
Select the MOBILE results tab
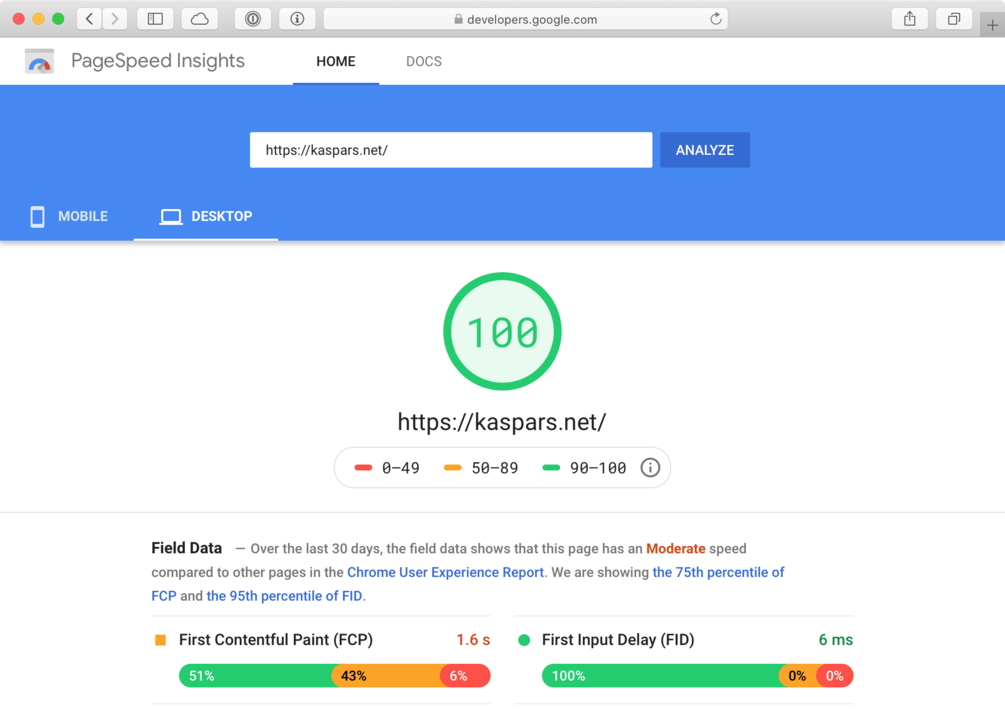point(69,217)
